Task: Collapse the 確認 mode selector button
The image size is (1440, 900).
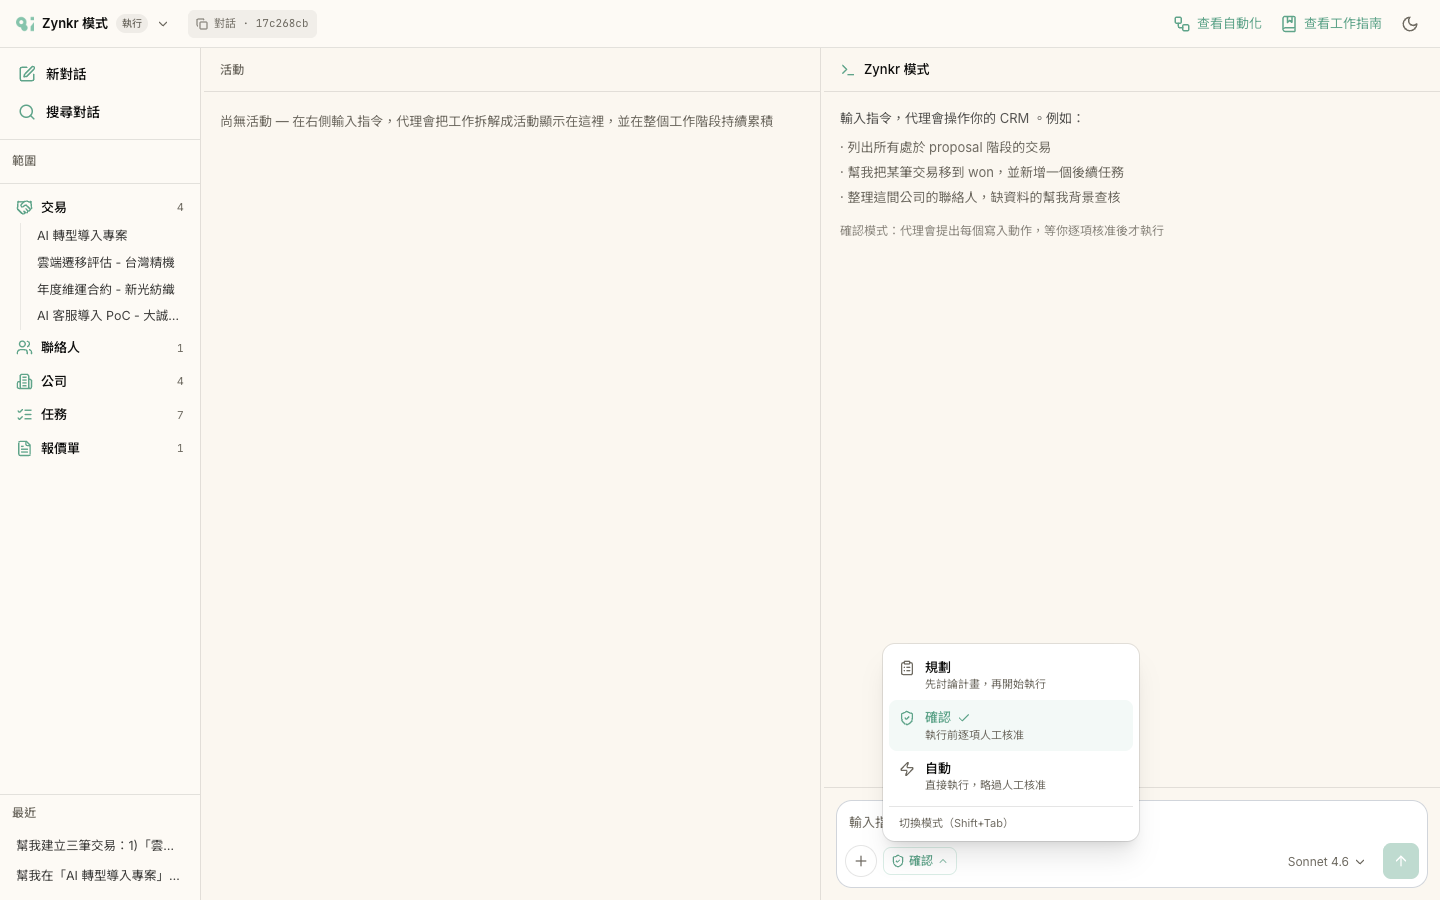Action: (920, 861)
